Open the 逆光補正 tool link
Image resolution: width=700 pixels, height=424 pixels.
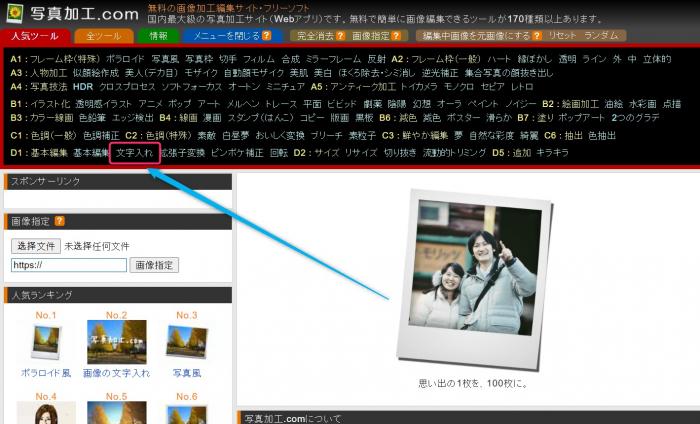tap(440, 73)
